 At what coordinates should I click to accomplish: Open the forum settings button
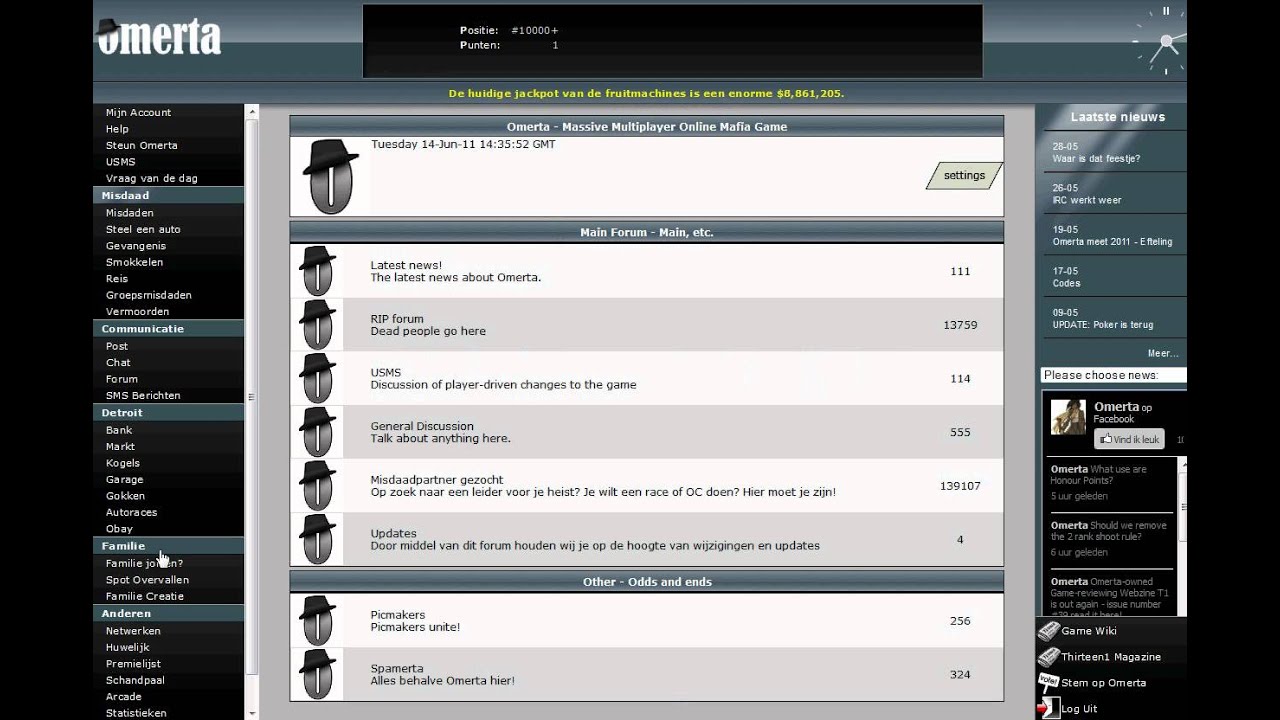964,175
